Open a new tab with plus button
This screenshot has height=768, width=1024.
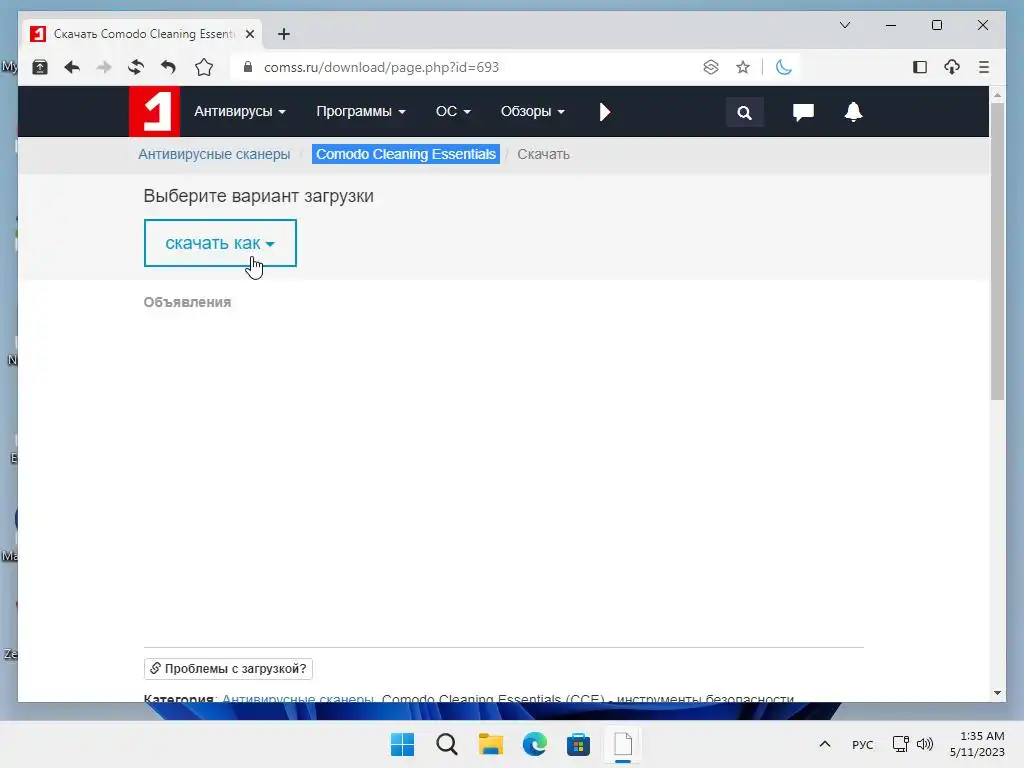[x=283, y=34]
